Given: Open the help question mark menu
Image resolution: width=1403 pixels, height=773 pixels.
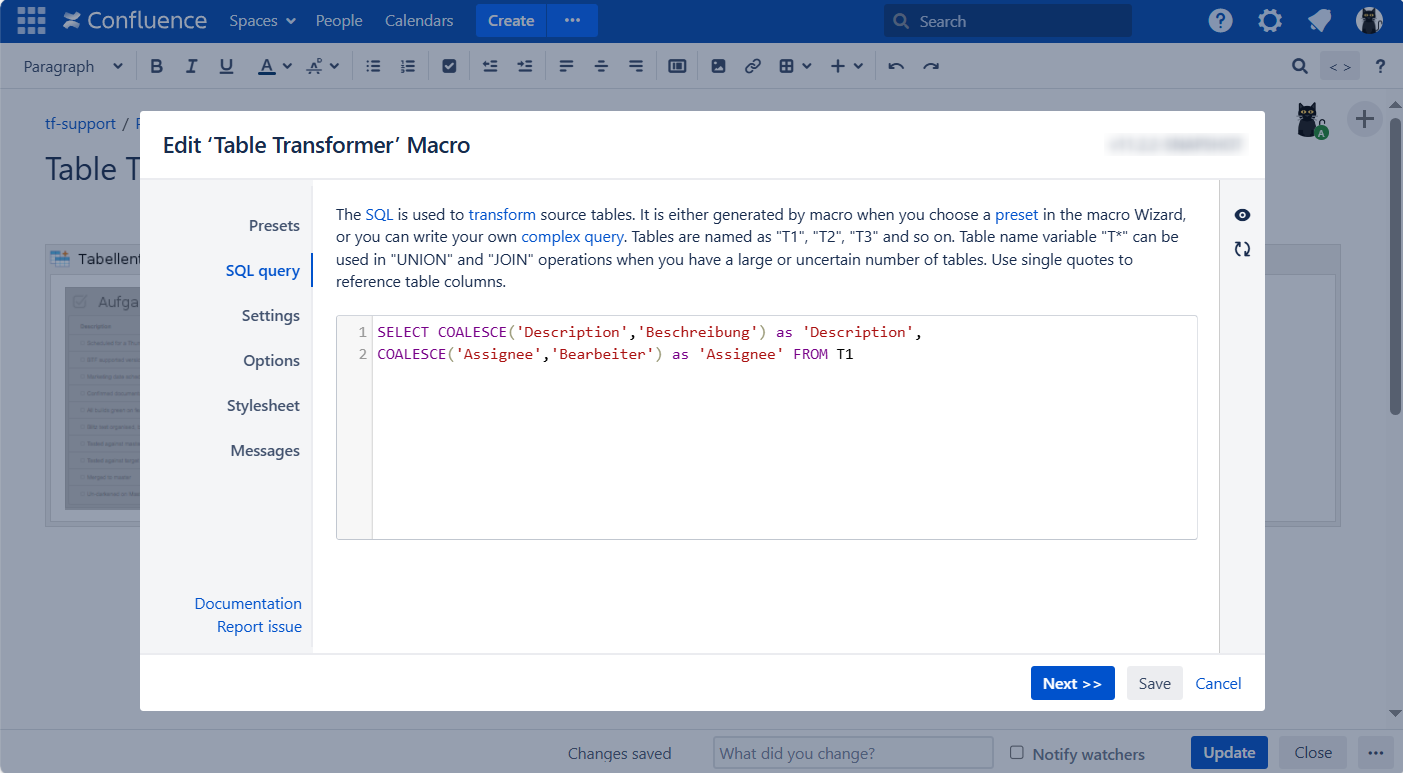Looking at the screenshot, I should click(1220, 21).
